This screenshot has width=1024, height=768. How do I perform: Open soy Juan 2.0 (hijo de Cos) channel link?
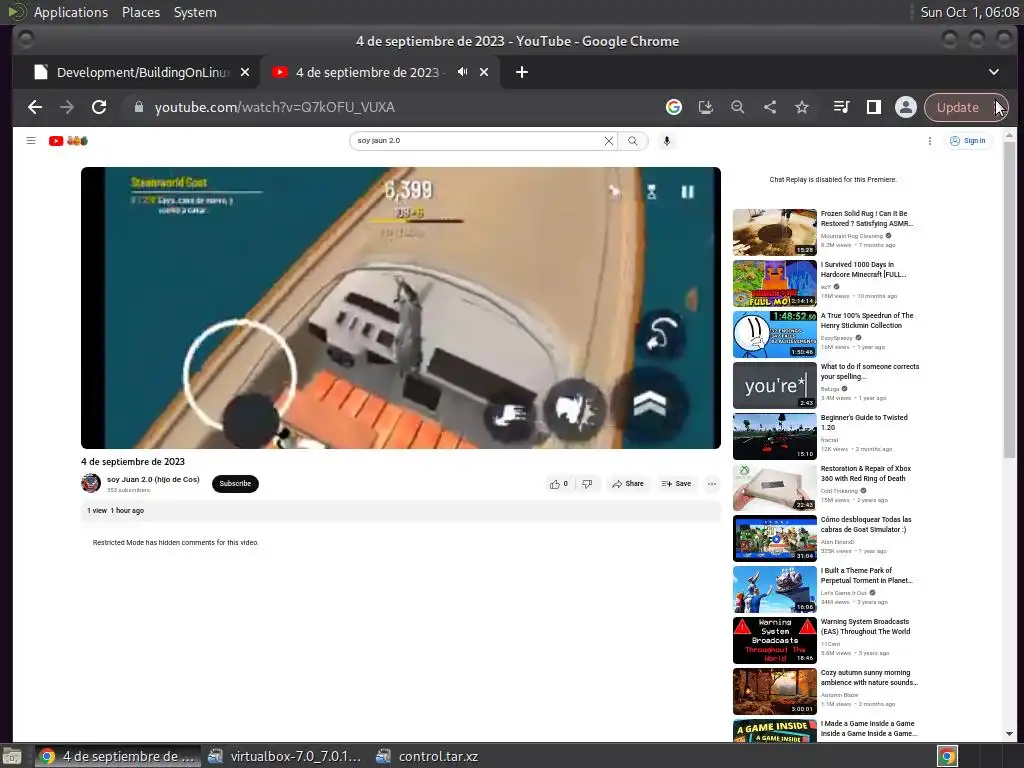click(x=153, y=479)
